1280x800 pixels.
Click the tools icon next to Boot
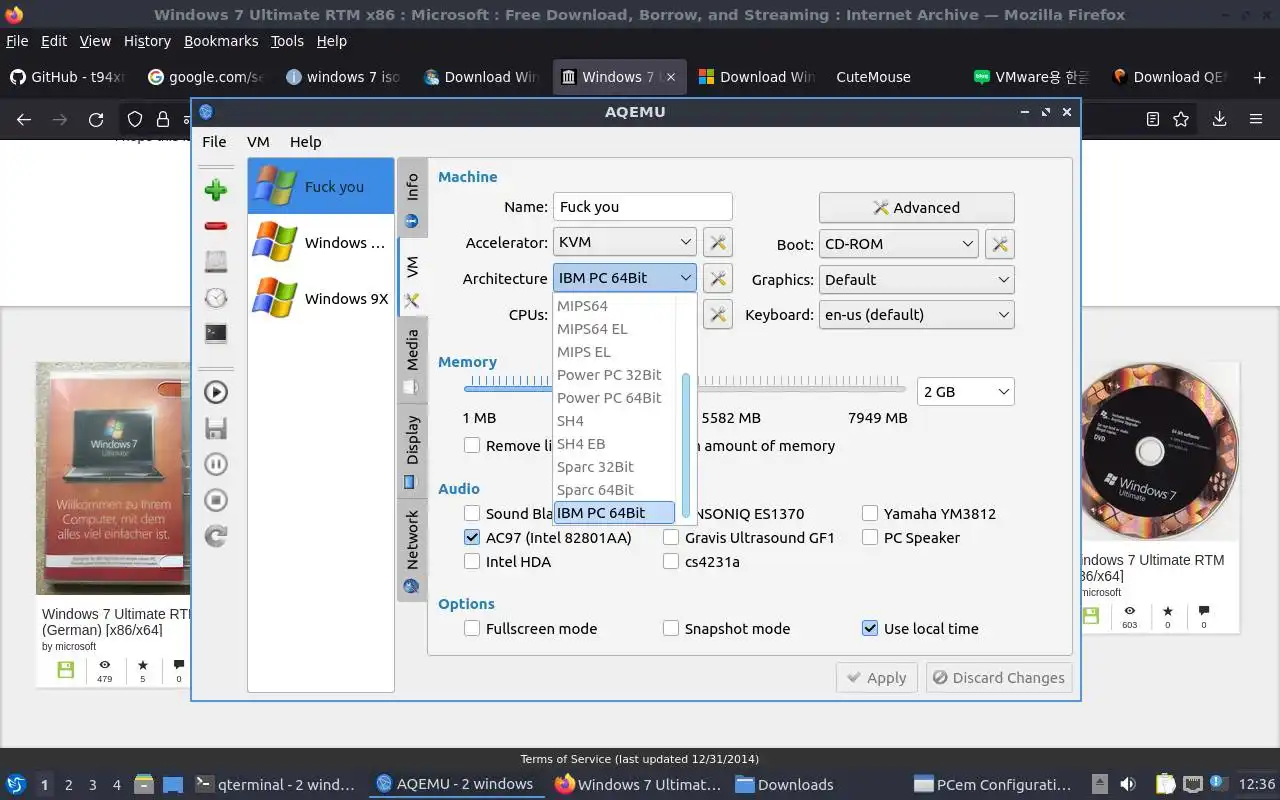pos(999,243)
